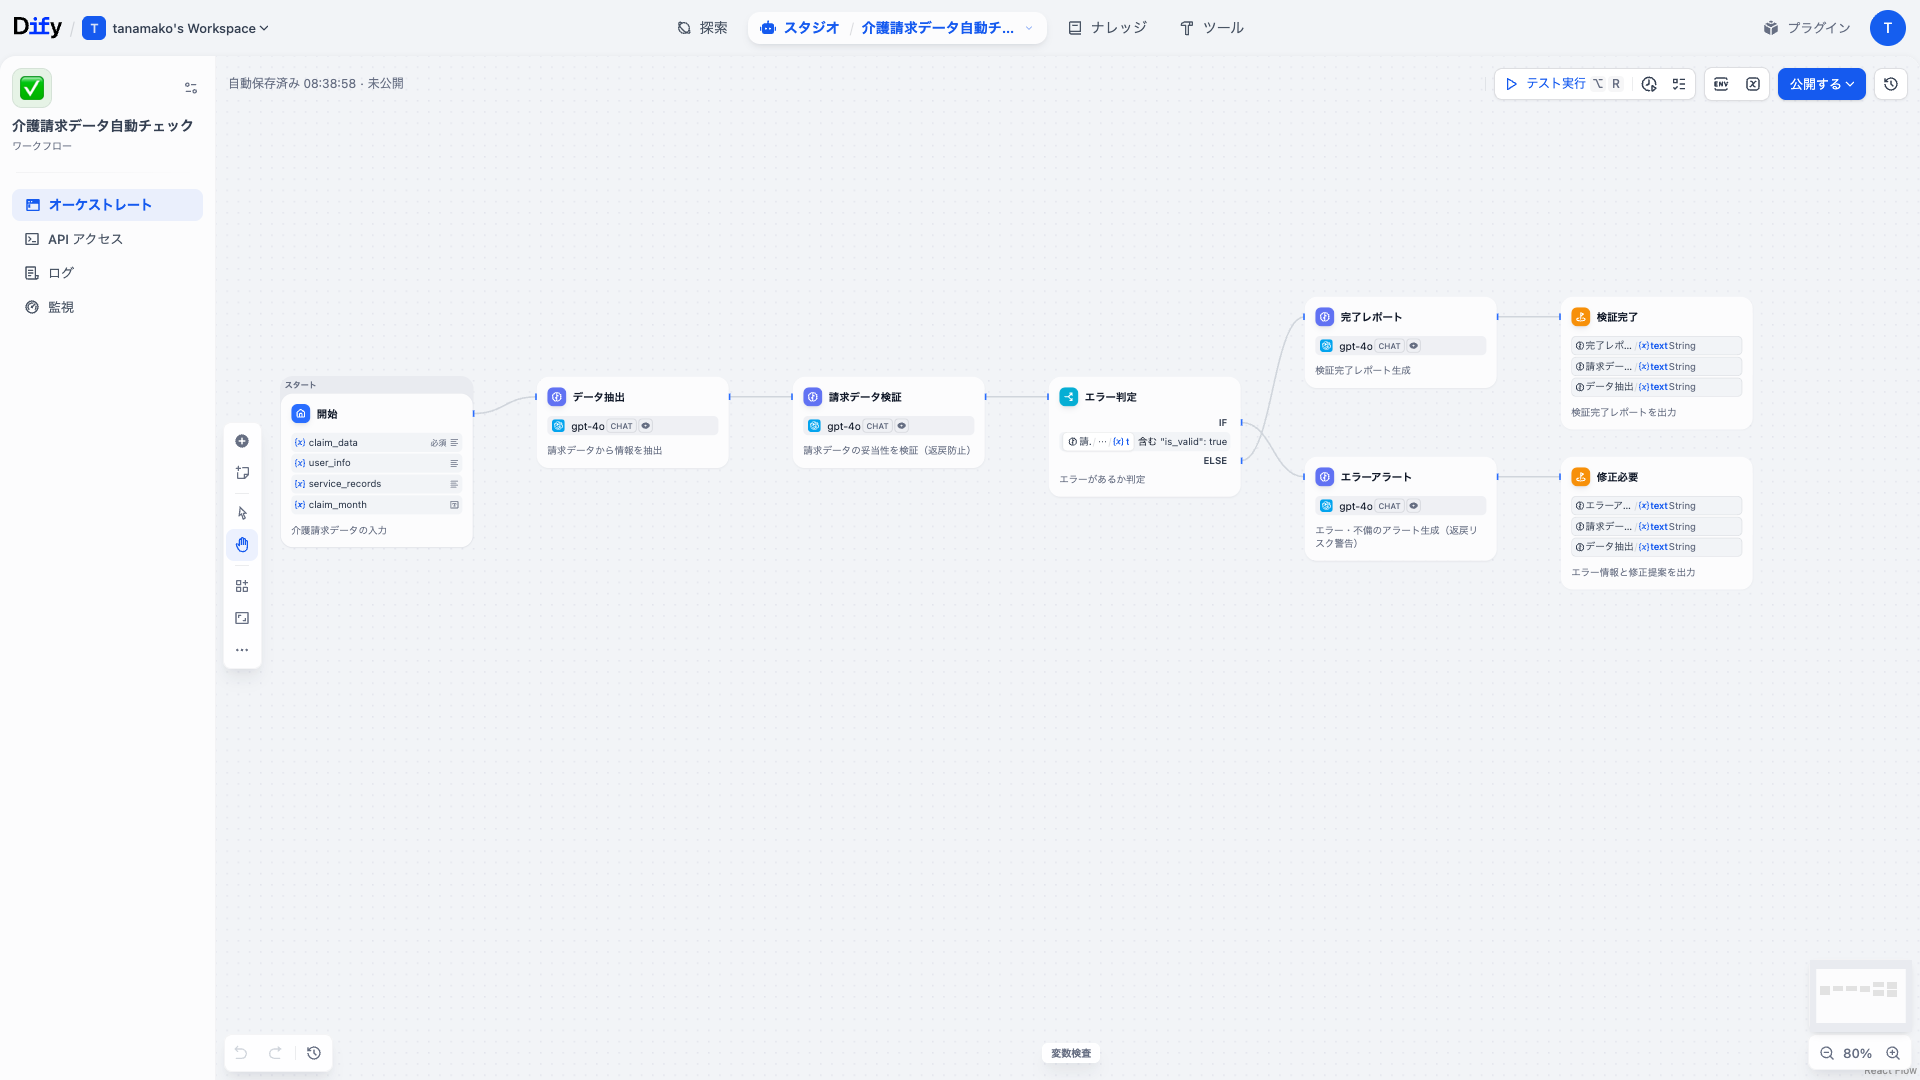View version history with the clock icon

click(x=1890, y=84)
